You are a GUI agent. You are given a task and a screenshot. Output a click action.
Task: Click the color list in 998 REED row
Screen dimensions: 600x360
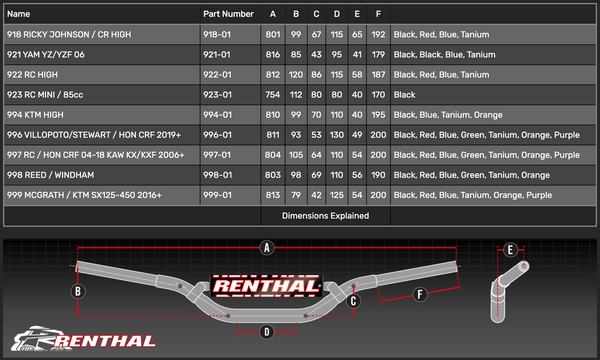click(471, 175)
